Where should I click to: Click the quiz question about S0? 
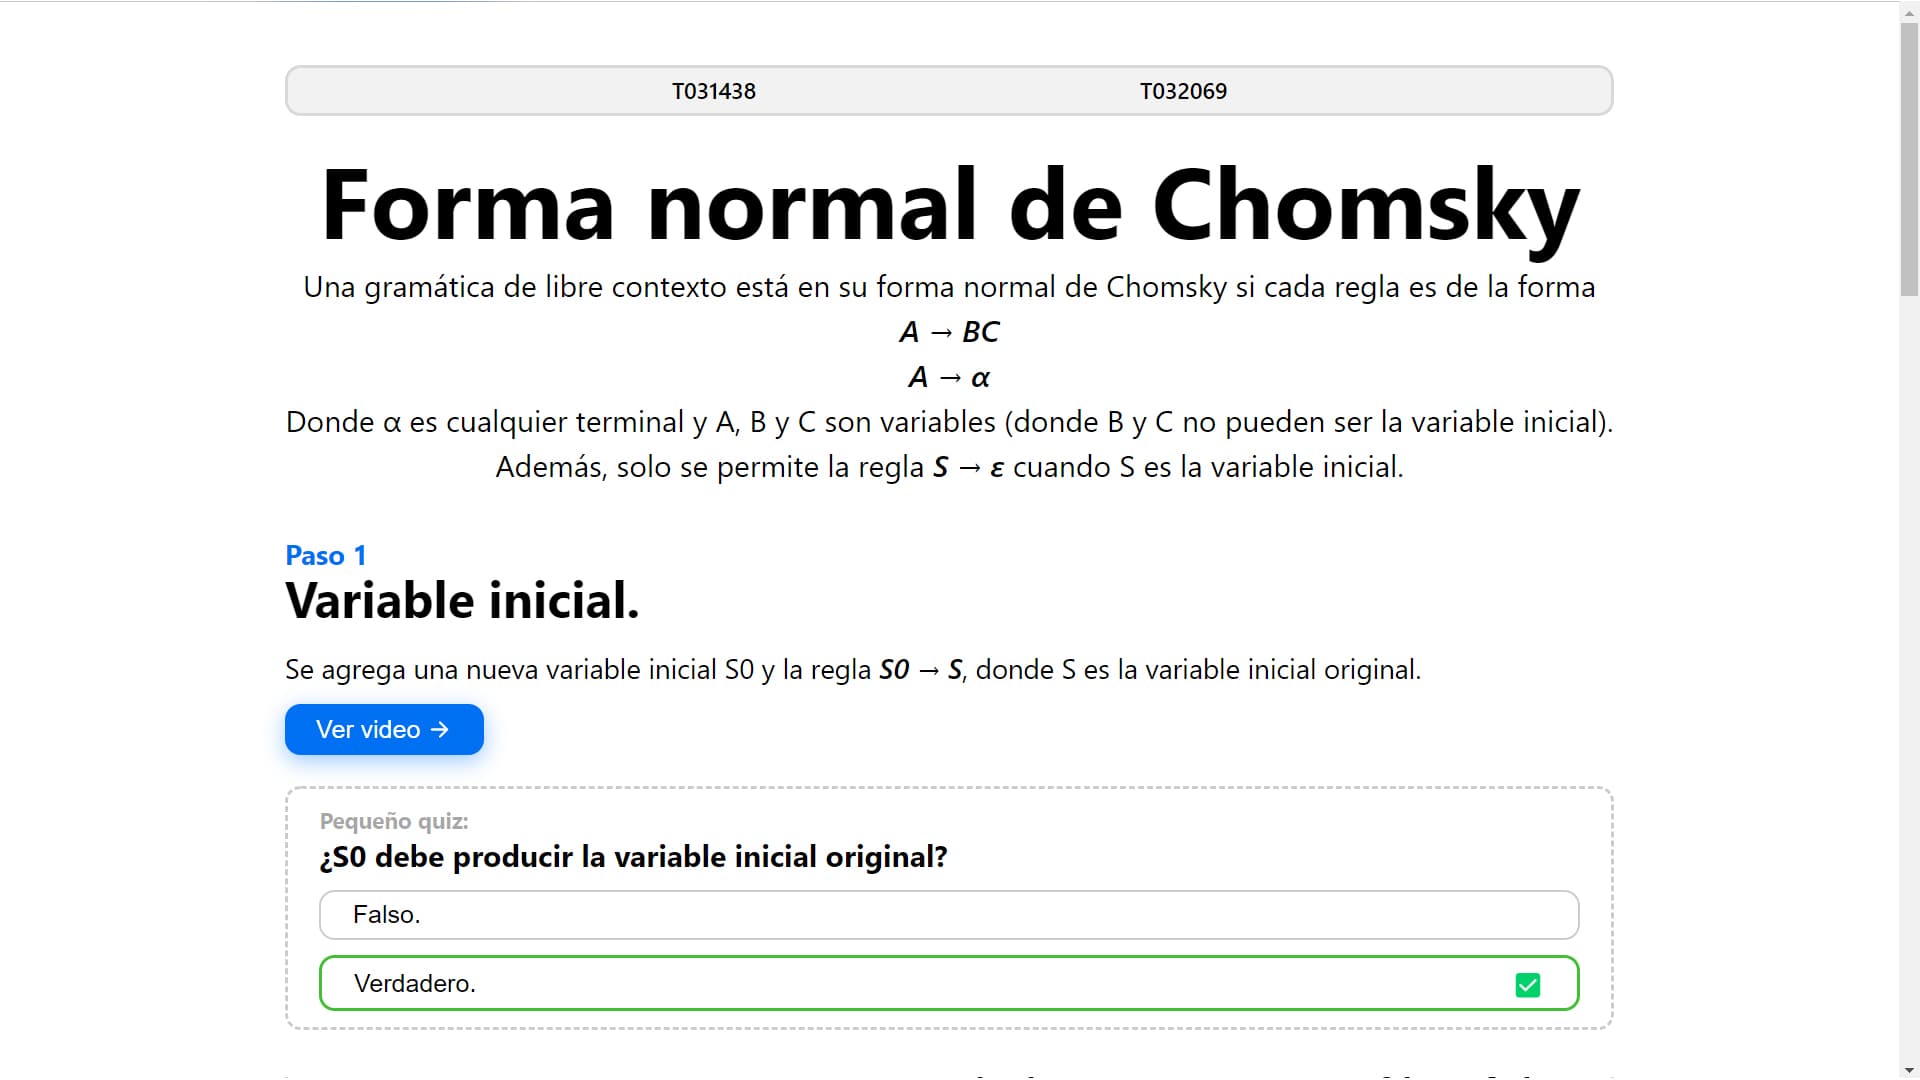point(633,857)
